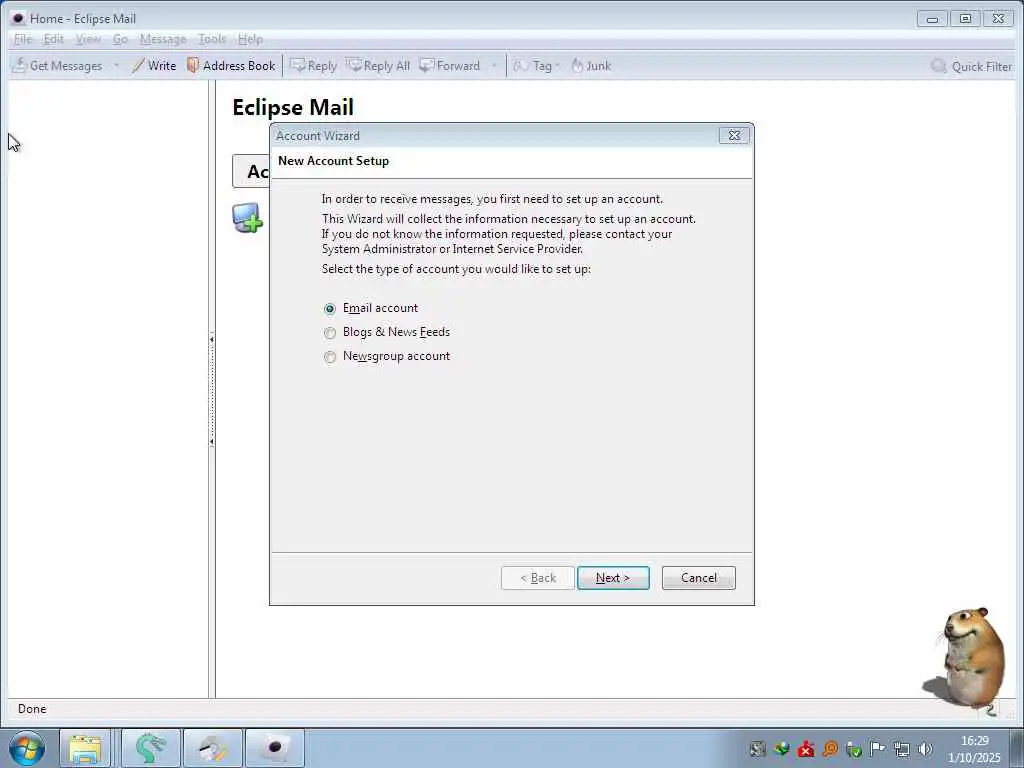Toggle the Quick Filter
Image resolution: width=1024 pixels, height=768 pixels.
click(x=972, y=66)
